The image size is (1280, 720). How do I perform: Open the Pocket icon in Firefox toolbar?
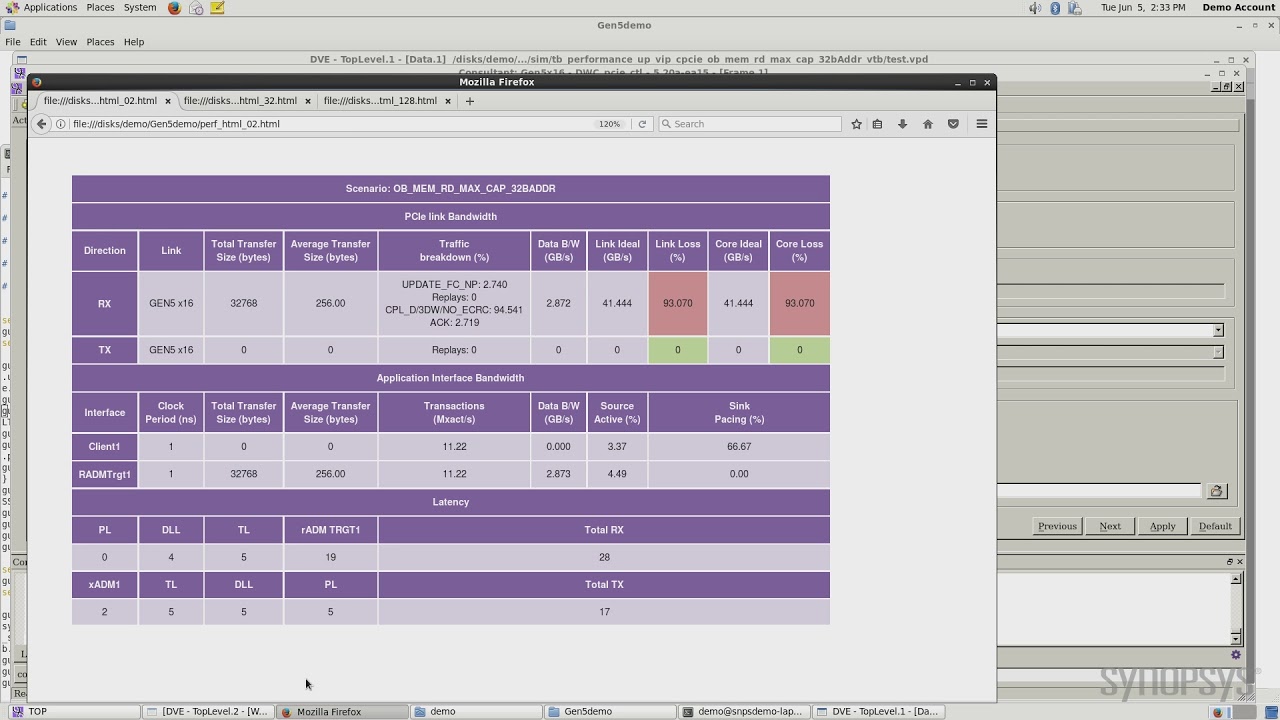click(953, 124)
